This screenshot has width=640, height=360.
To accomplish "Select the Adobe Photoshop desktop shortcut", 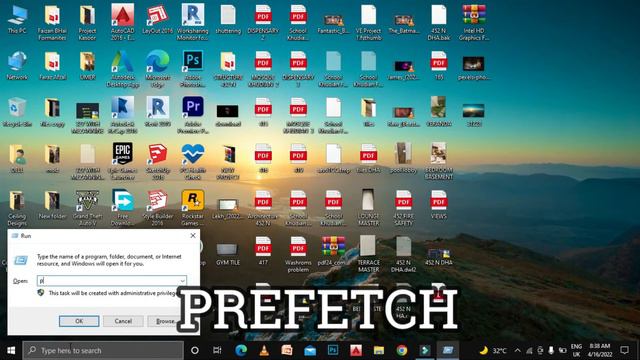I will coord(193,69).
